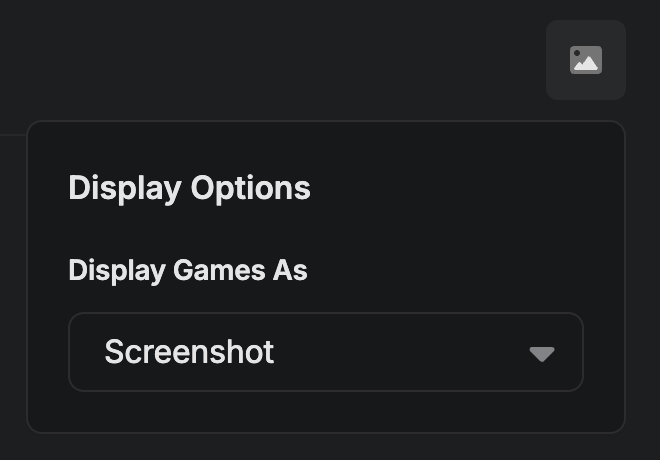Select the Screenshot value in combo box

click(x=189, y=352)
